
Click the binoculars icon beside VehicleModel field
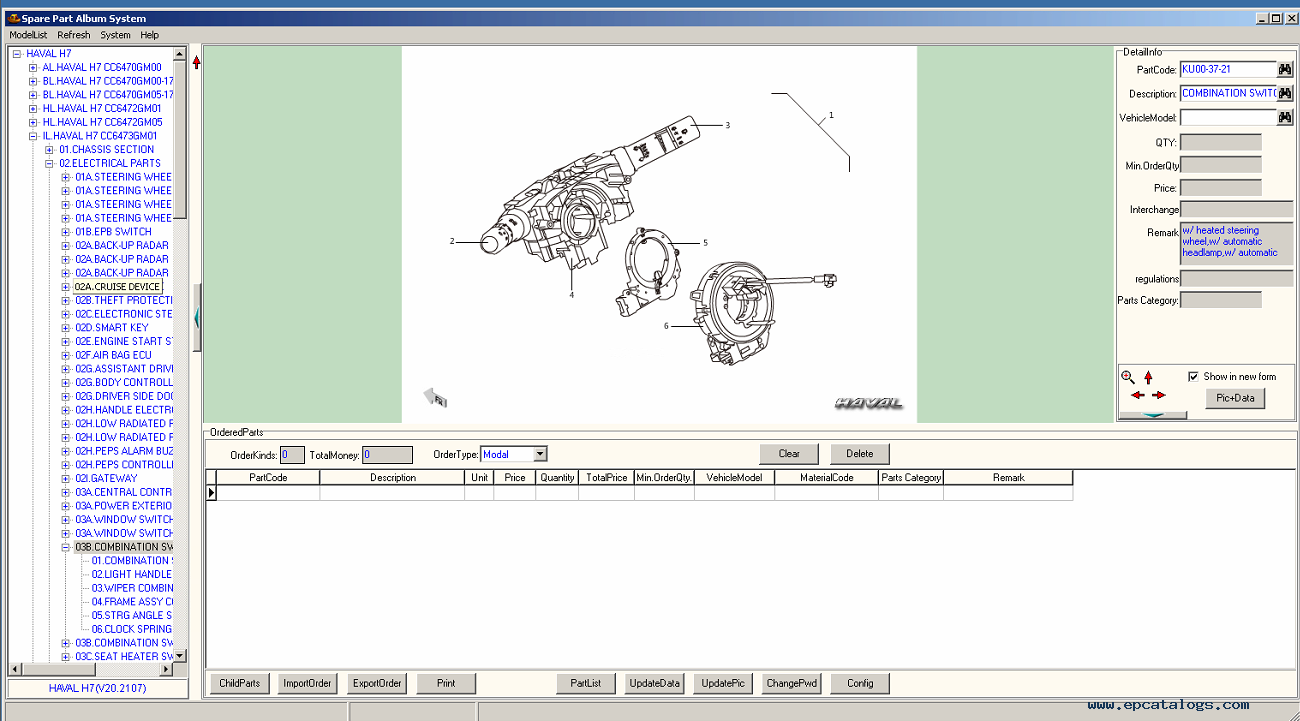[1285, 117]
